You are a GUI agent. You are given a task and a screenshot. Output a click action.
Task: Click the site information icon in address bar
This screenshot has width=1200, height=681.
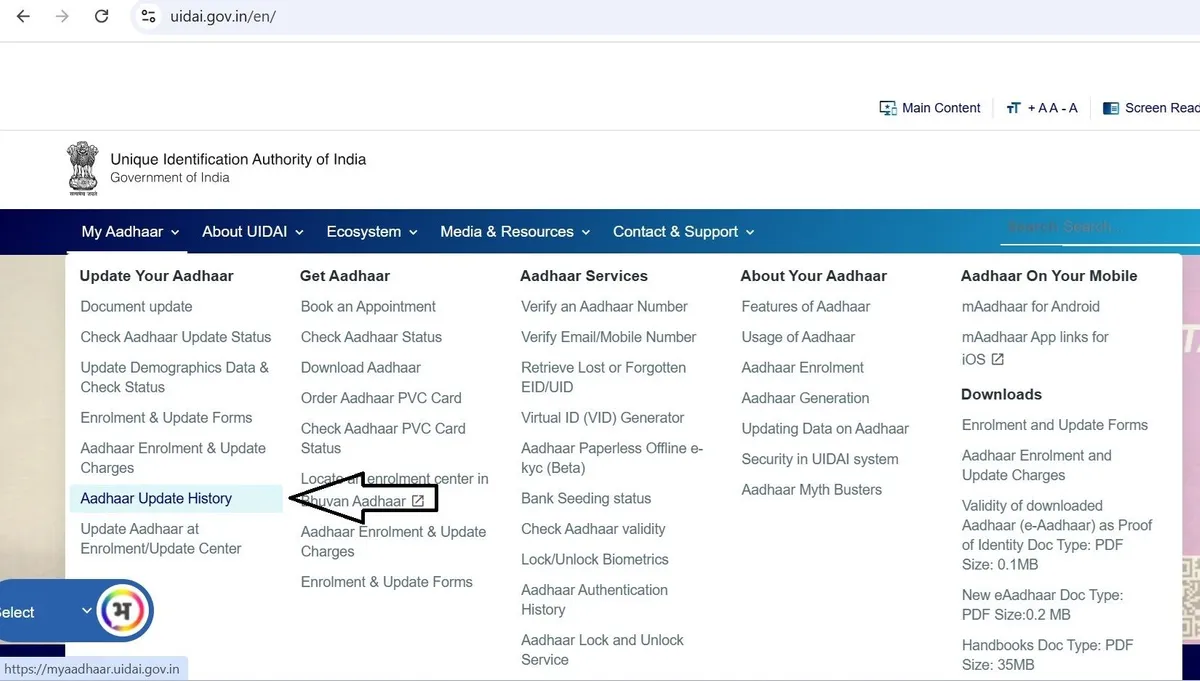click(x=148, y=17)
